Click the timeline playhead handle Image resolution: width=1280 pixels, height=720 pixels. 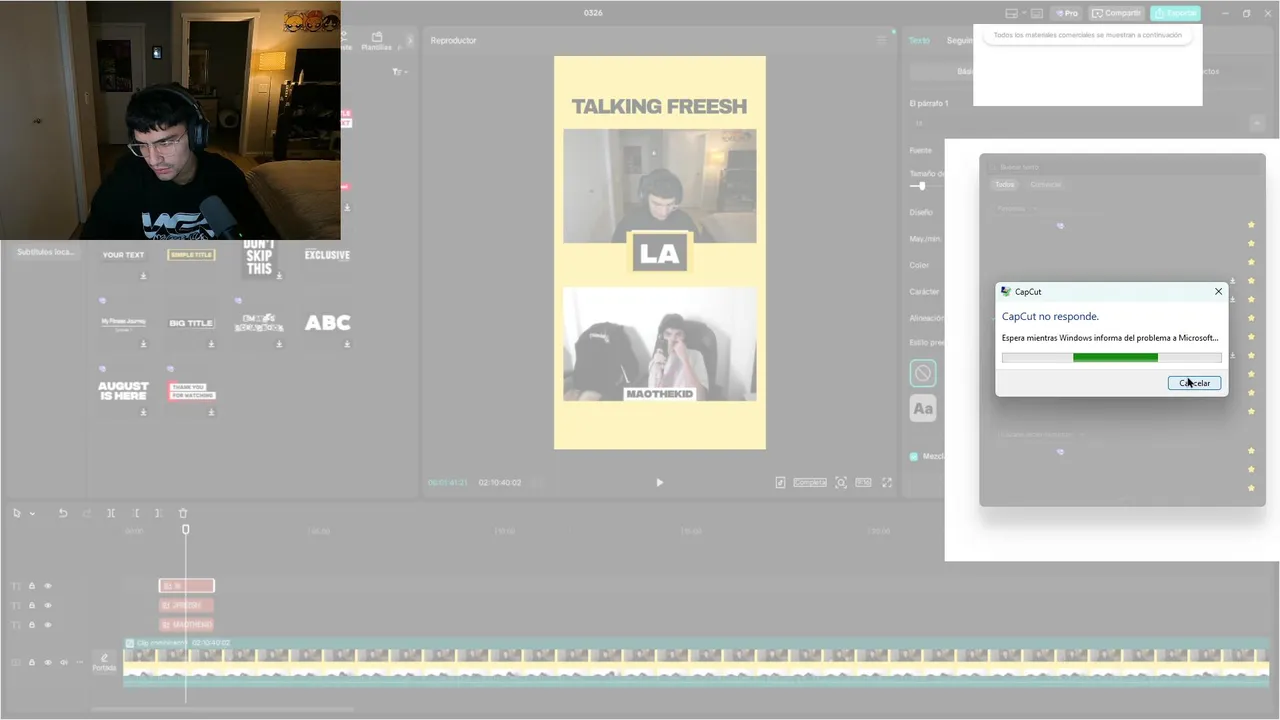(x=185, y=529)
